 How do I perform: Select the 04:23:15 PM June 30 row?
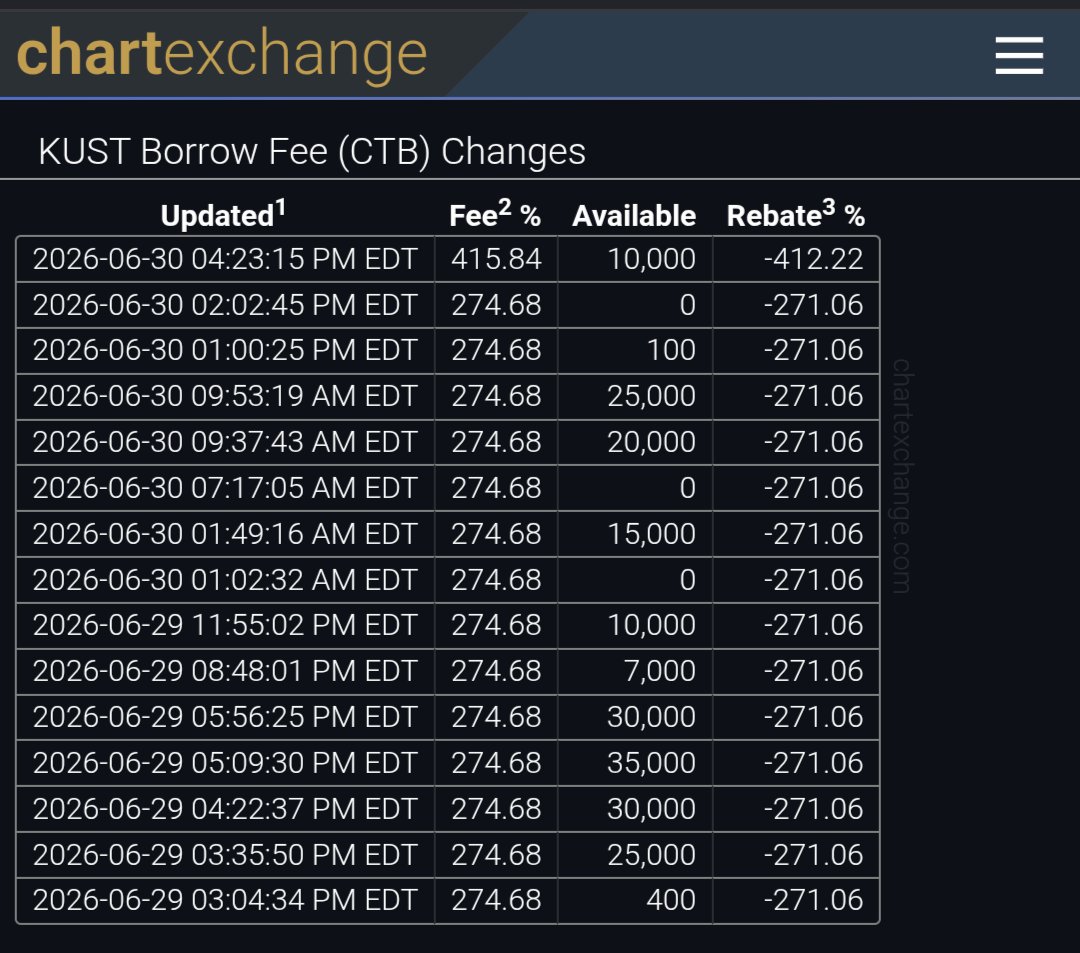[x=448, y=259]
